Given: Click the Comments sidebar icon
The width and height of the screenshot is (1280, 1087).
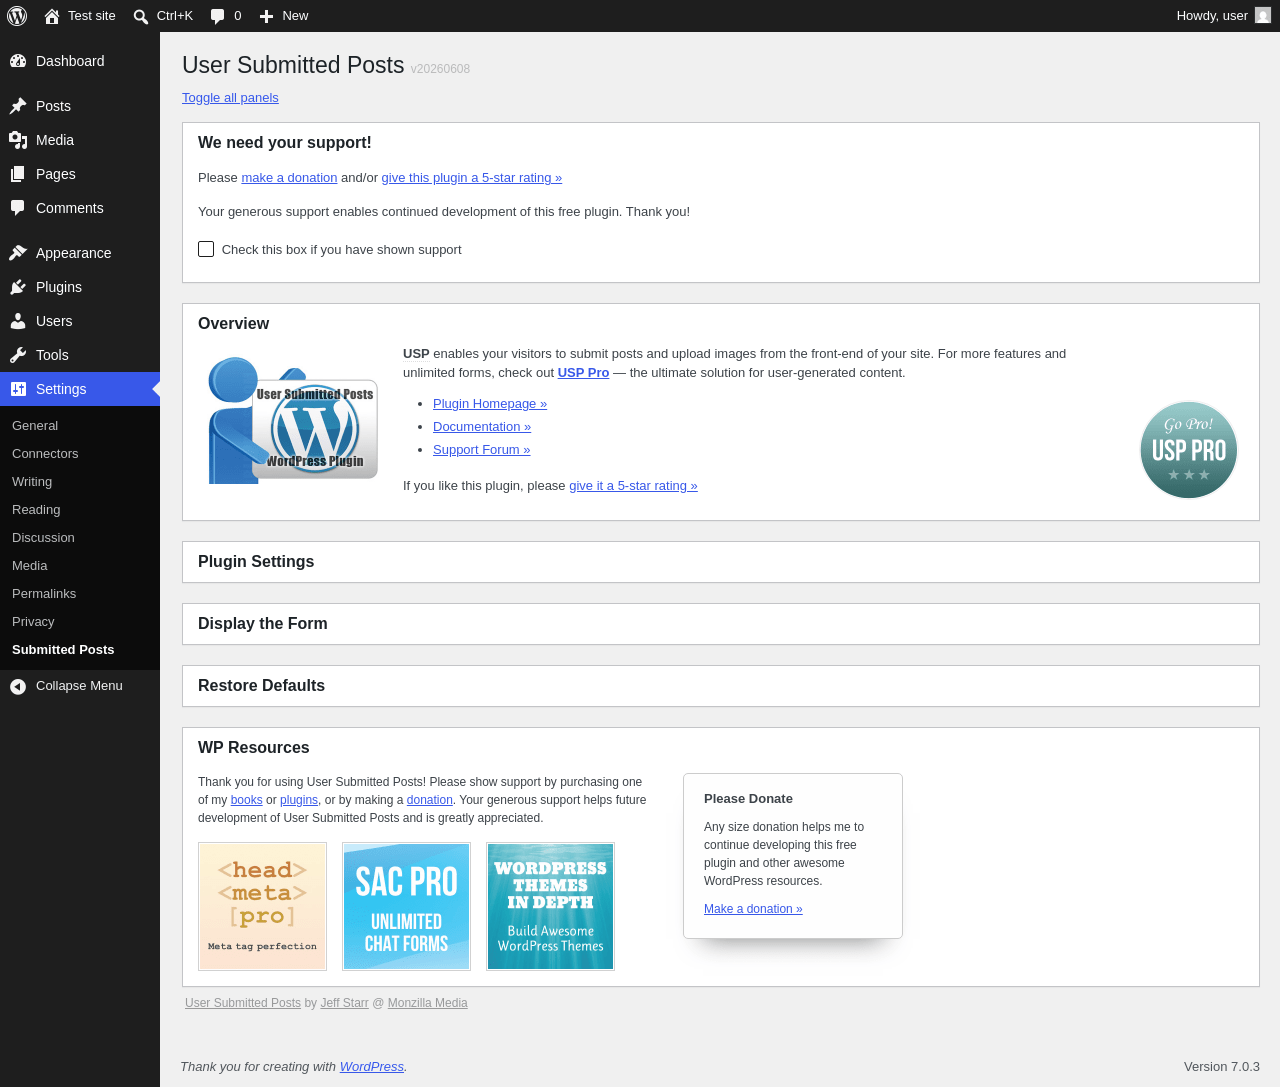Looking at the screenshot, I should 18,208.
